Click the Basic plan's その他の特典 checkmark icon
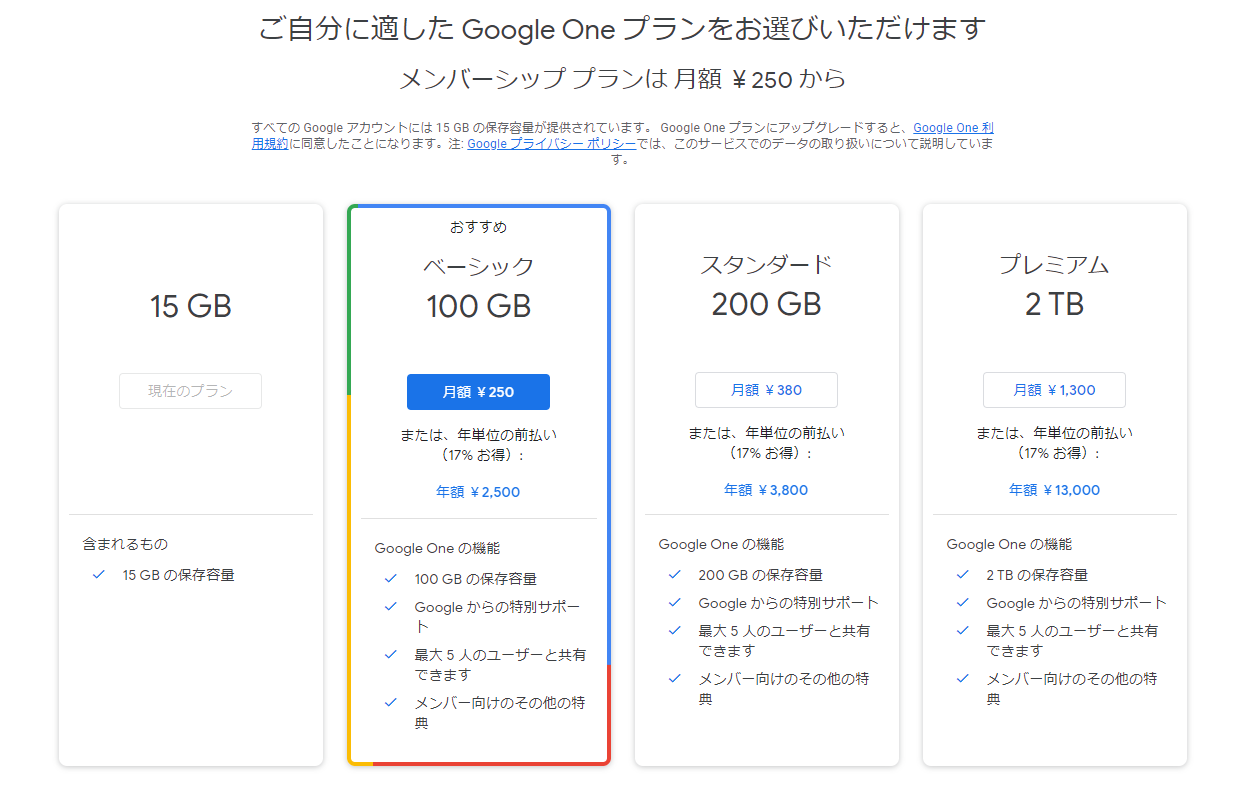The height and width of the screenshot is (799, 1253). point(391,703)
